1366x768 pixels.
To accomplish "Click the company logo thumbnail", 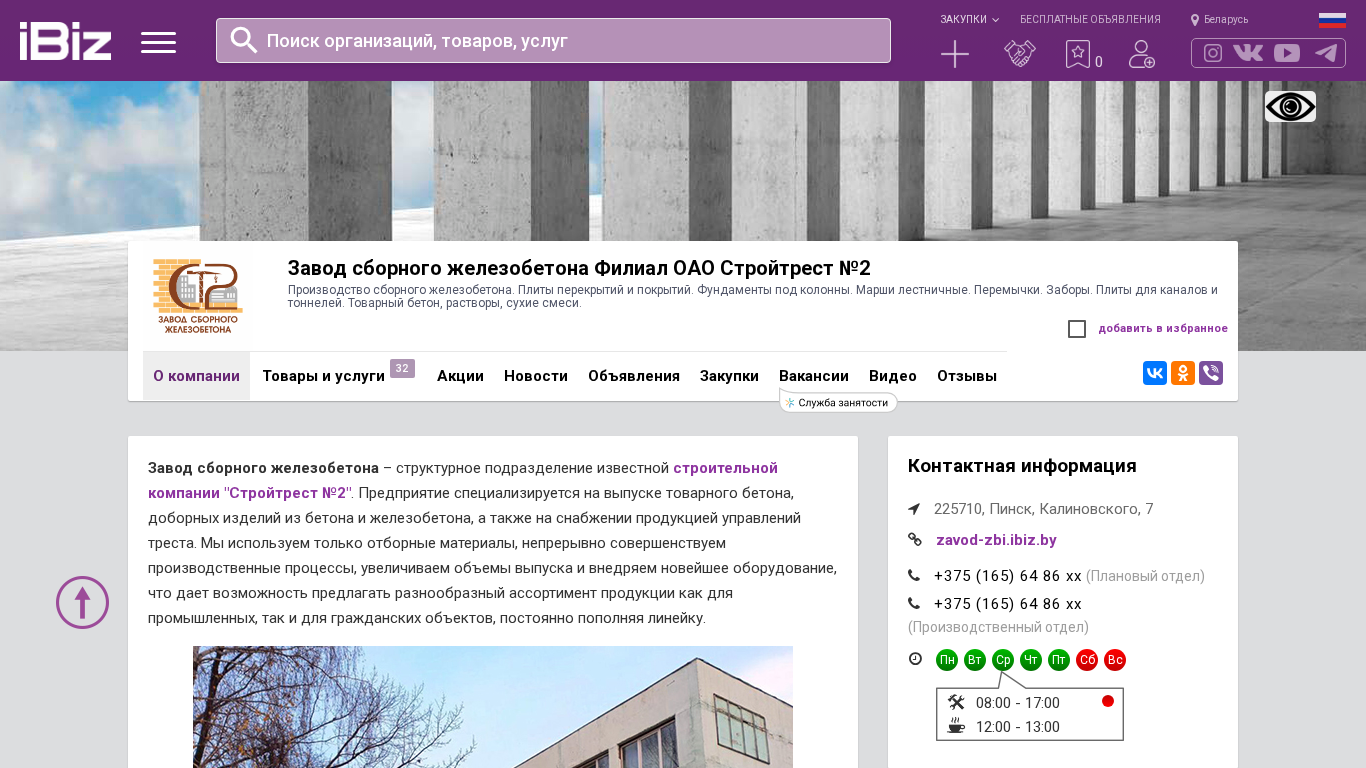I will pos(197,296).
